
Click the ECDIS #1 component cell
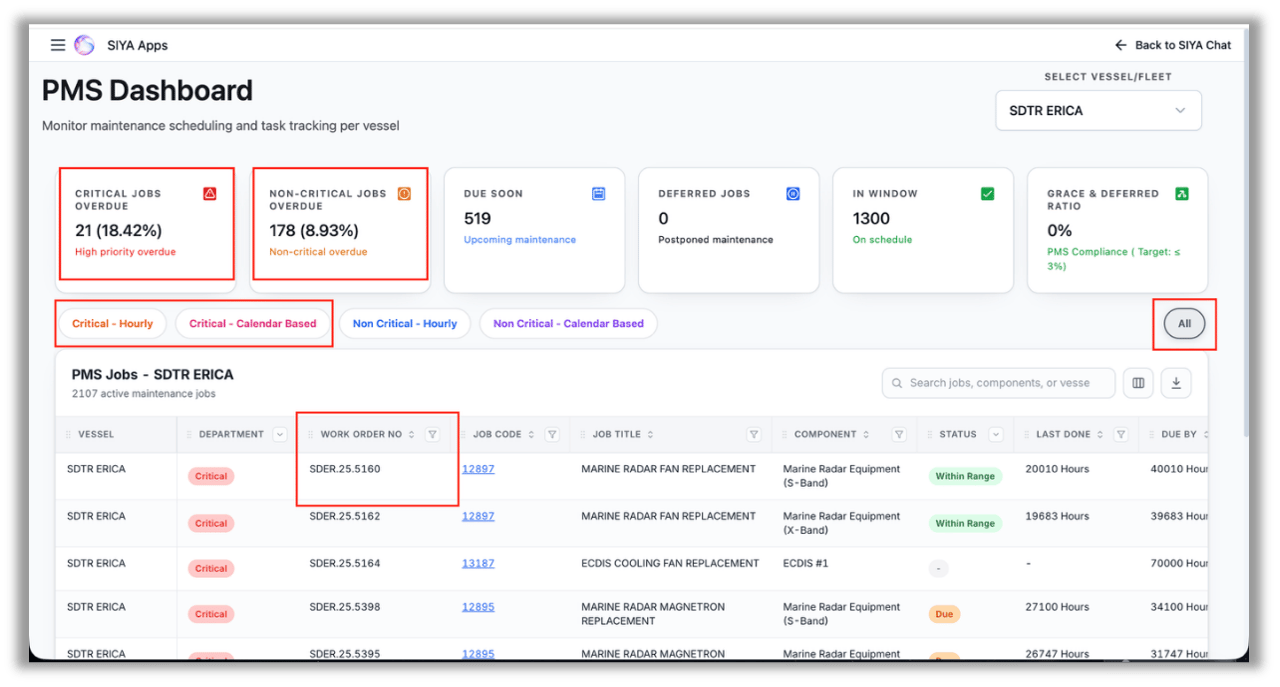pyautogui.click(x=806, y=563)
